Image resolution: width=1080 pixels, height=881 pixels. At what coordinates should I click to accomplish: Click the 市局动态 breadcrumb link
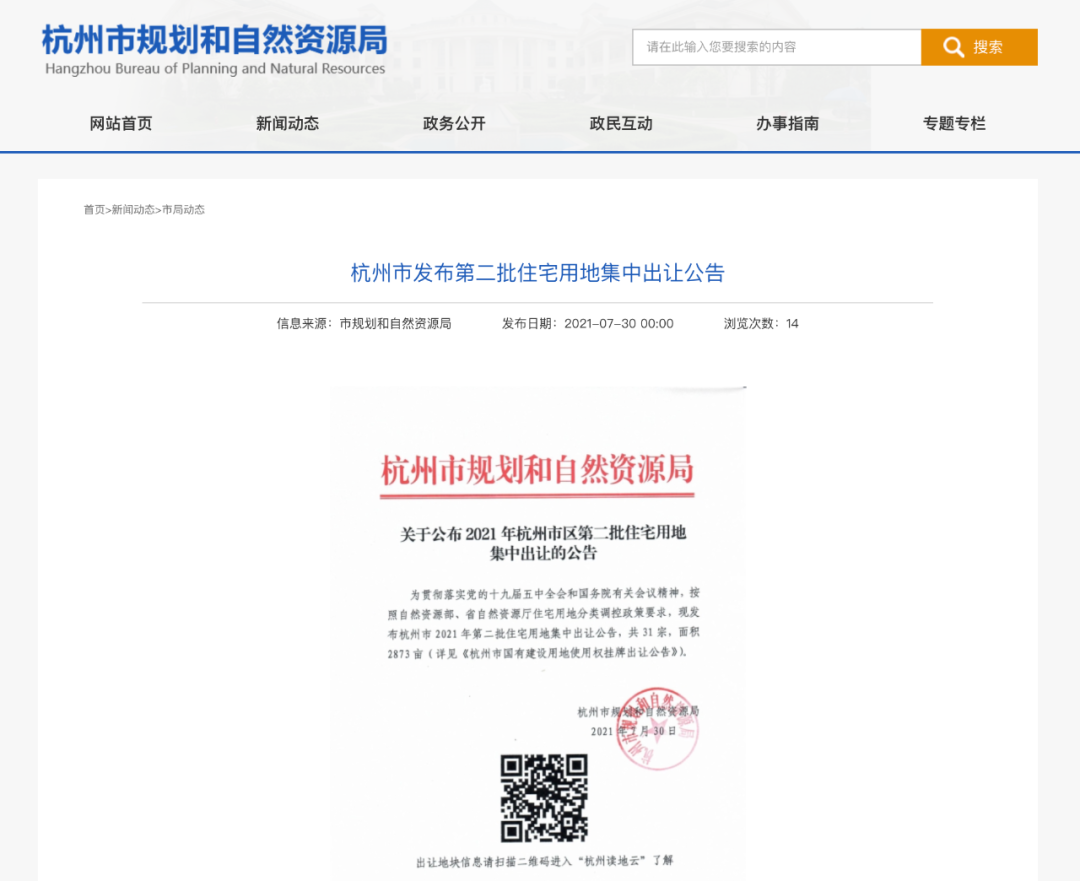tap(183, 210)
